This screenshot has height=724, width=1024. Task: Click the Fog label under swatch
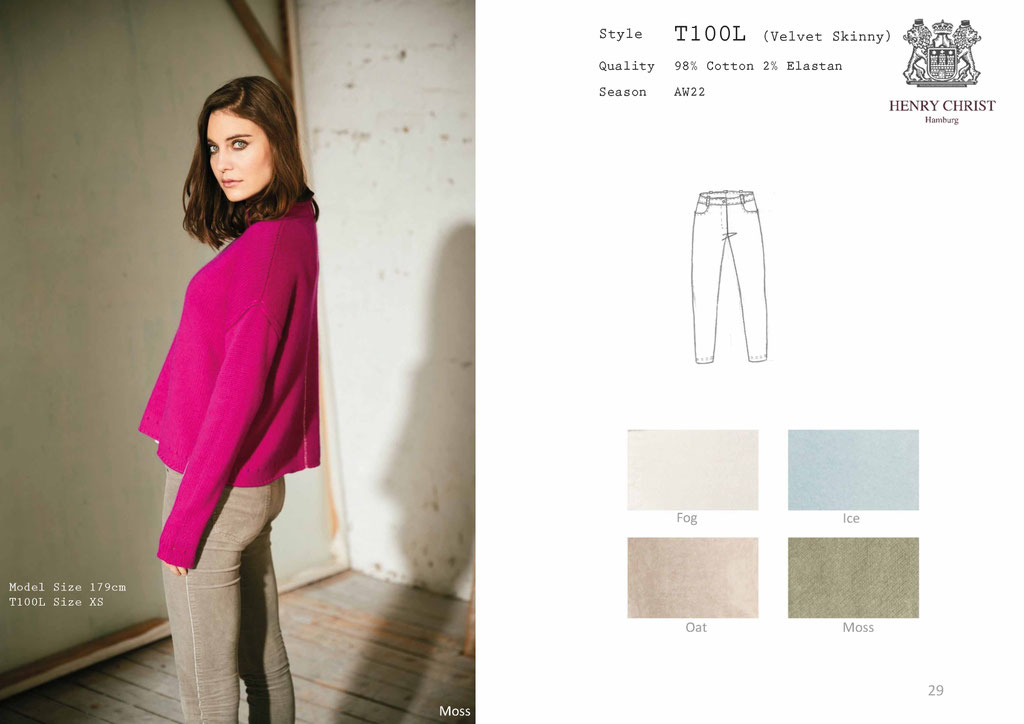point(687,518)
